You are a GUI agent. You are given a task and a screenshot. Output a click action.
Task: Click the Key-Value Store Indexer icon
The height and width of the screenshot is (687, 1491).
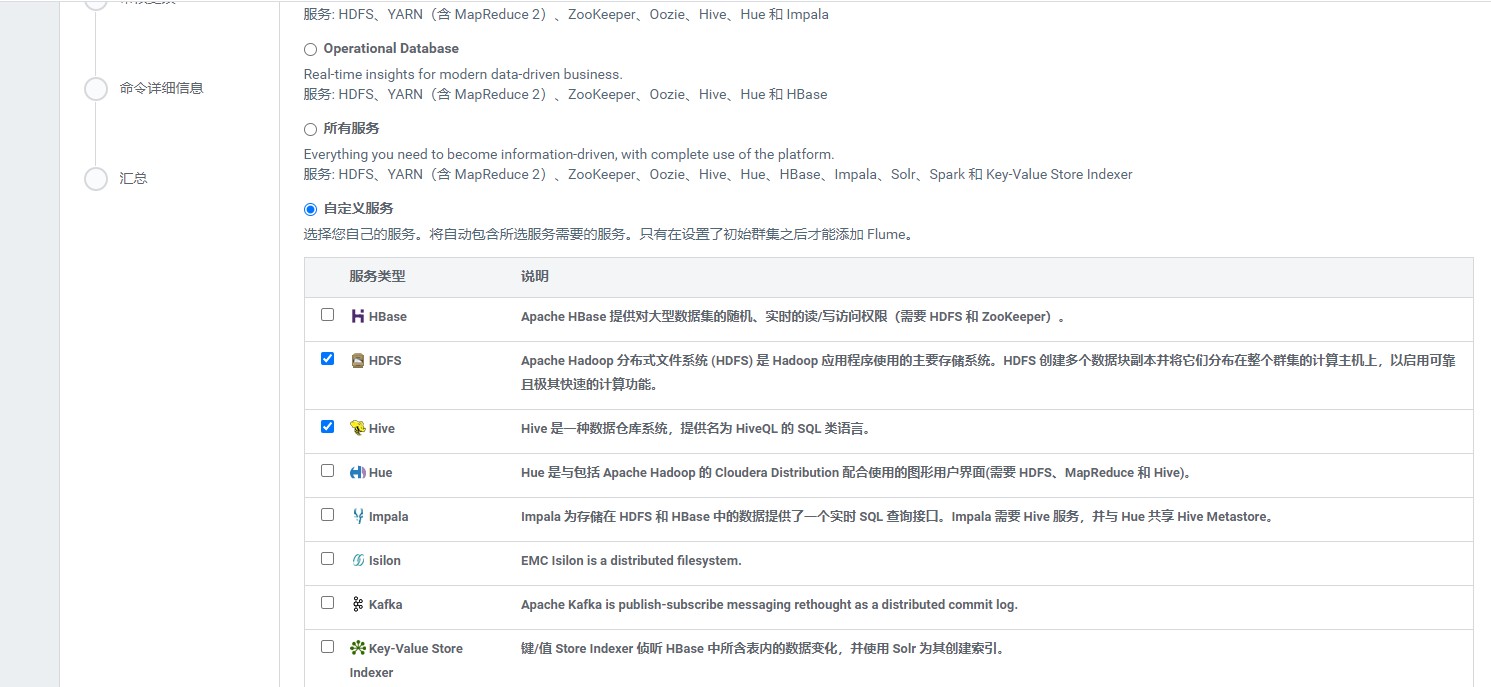(x=358, y=648)
